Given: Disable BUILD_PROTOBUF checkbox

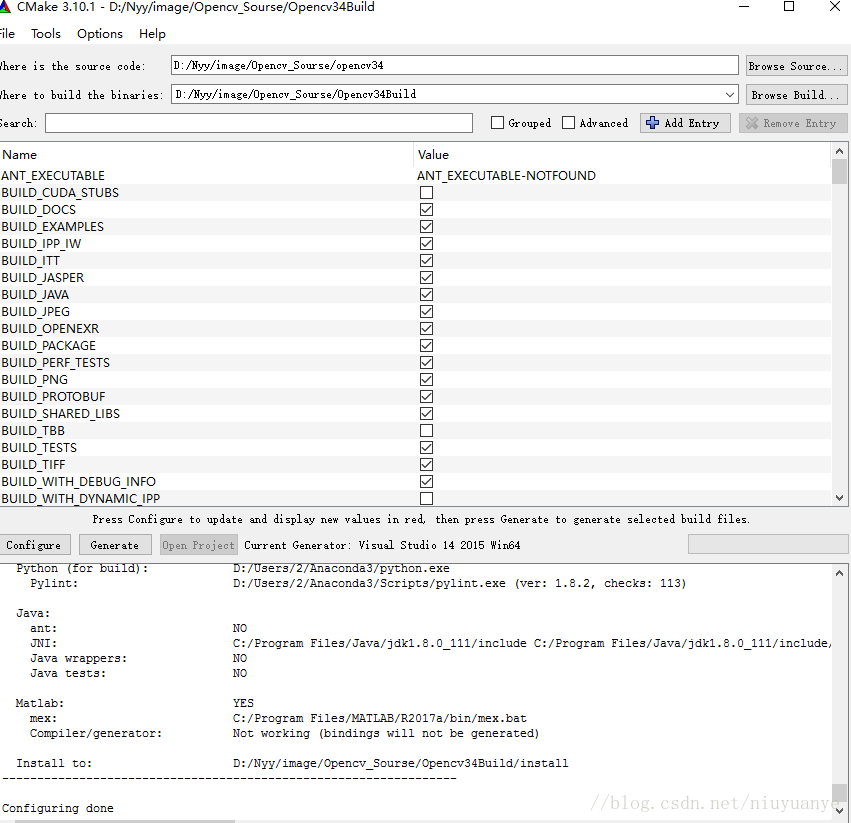Looking at the screenshot, I should coord(427,397).
